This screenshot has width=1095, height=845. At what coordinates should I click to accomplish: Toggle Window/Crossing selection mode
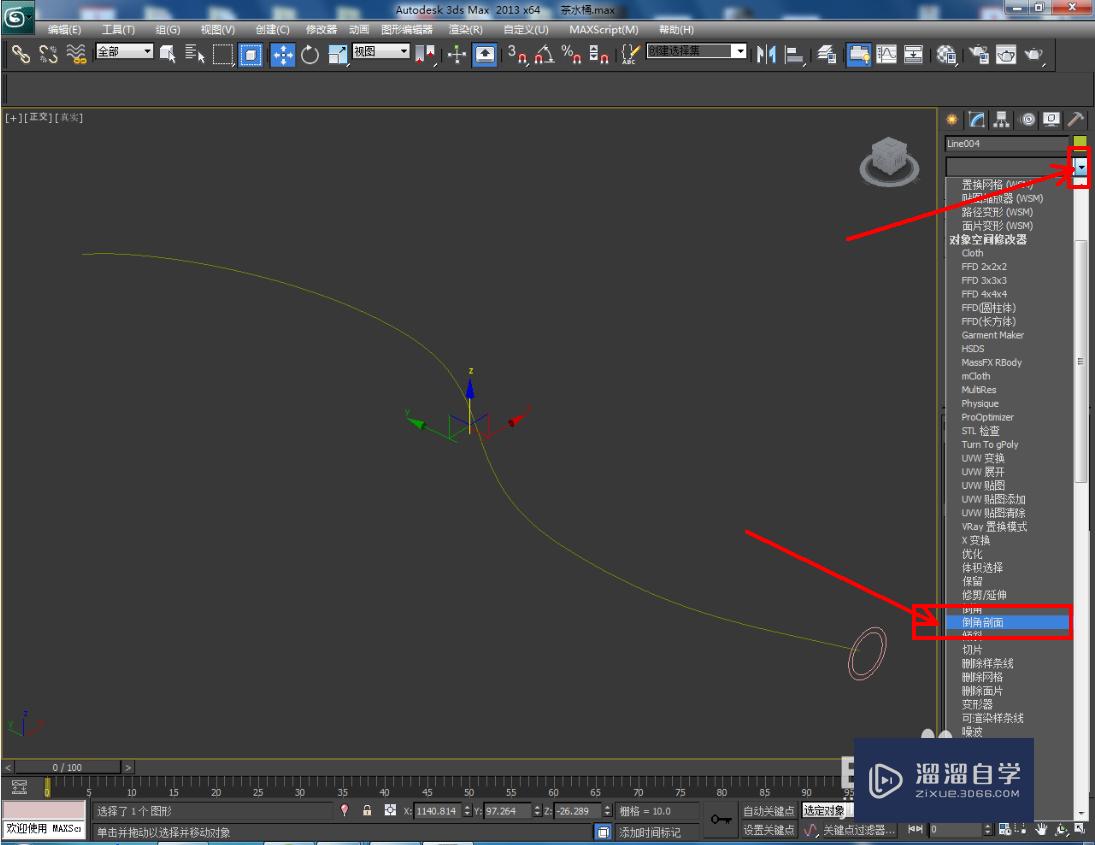tap(250, 54)
